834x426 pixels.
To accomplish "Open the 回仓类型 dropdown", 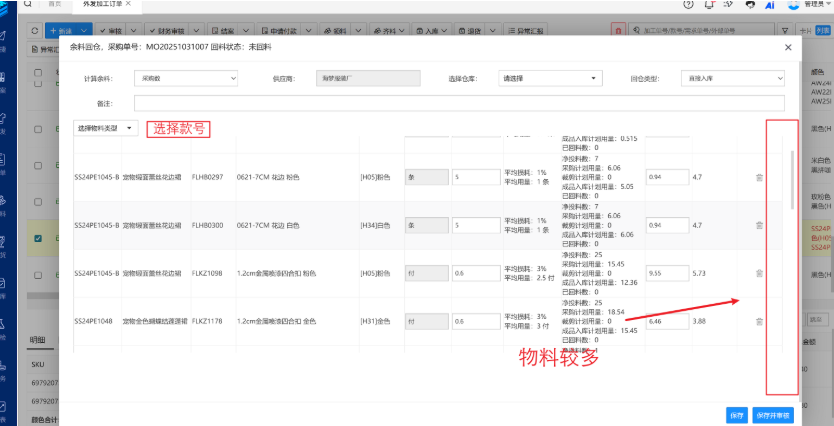I will click(x=735, y=77).
